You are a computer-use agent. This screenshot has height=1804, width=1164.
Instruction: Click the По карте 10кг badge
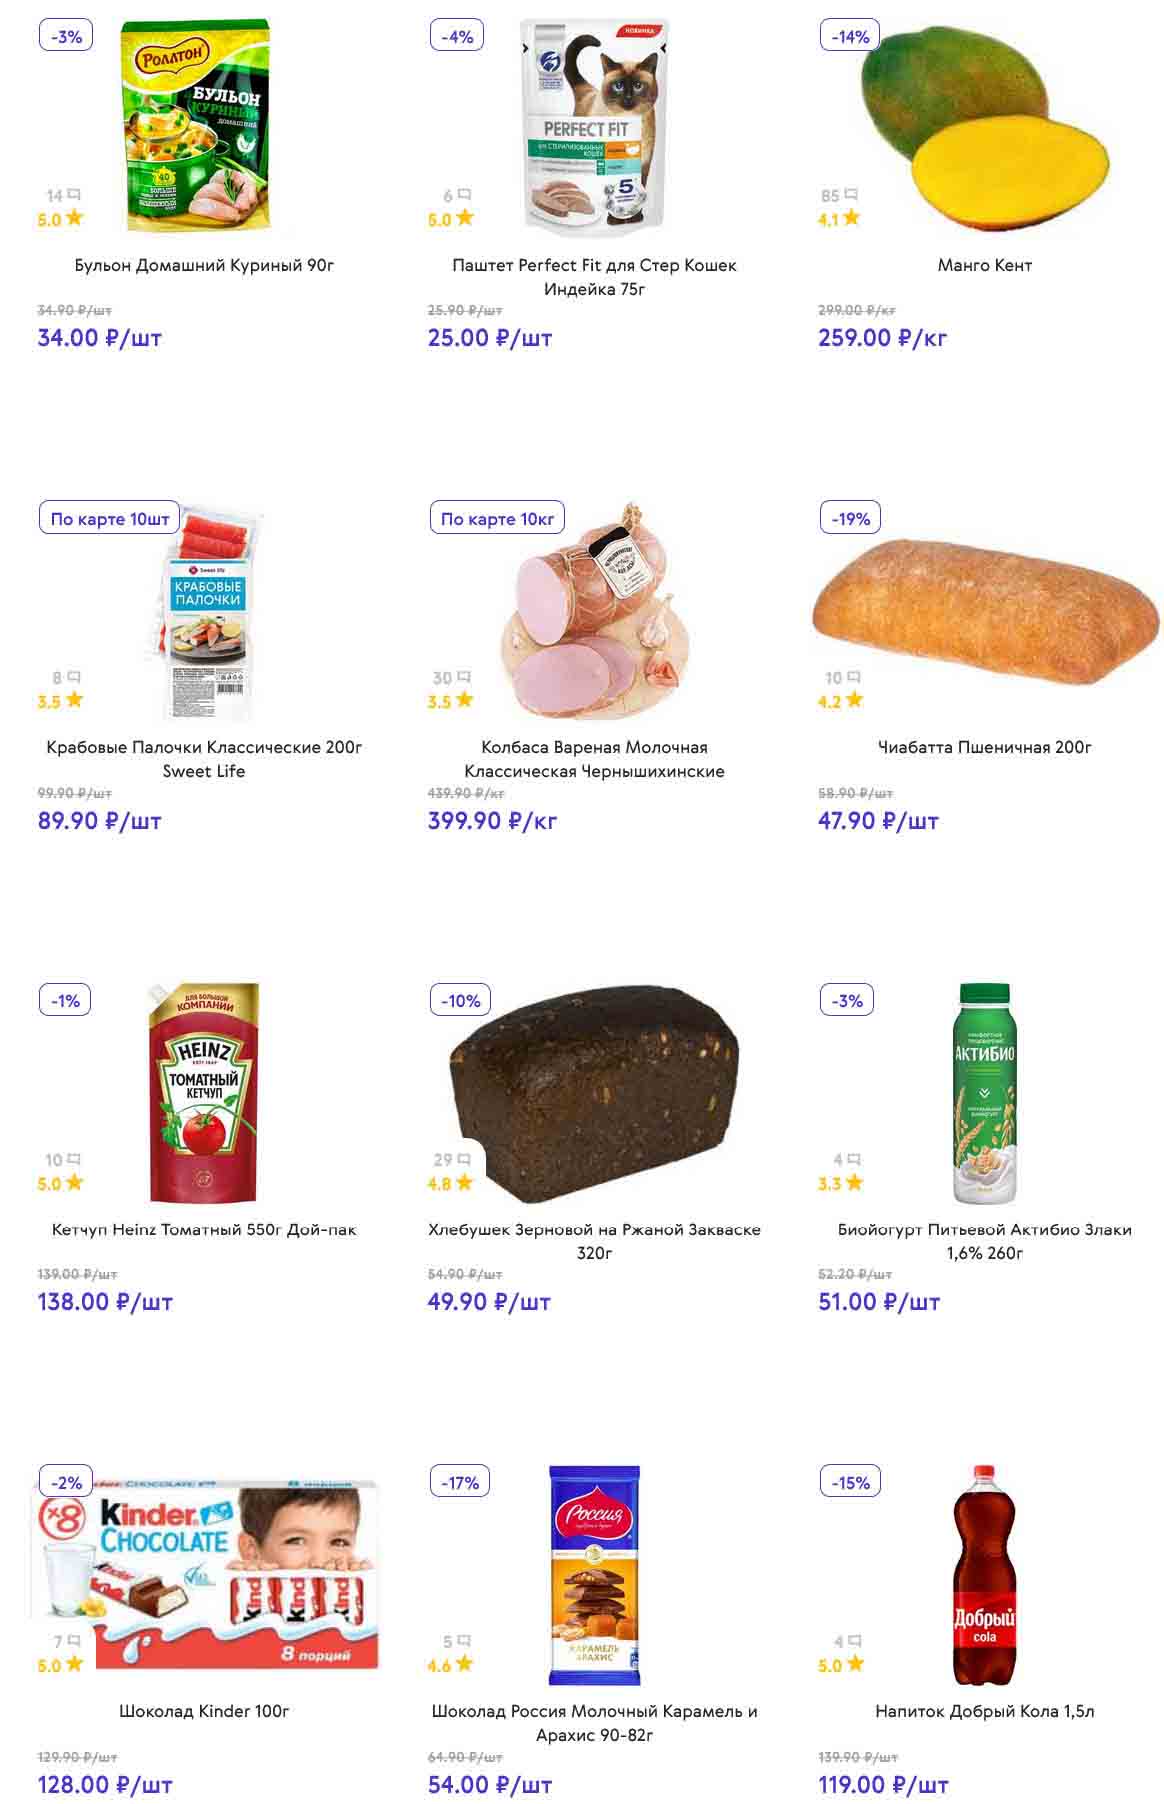pos(497,519)
